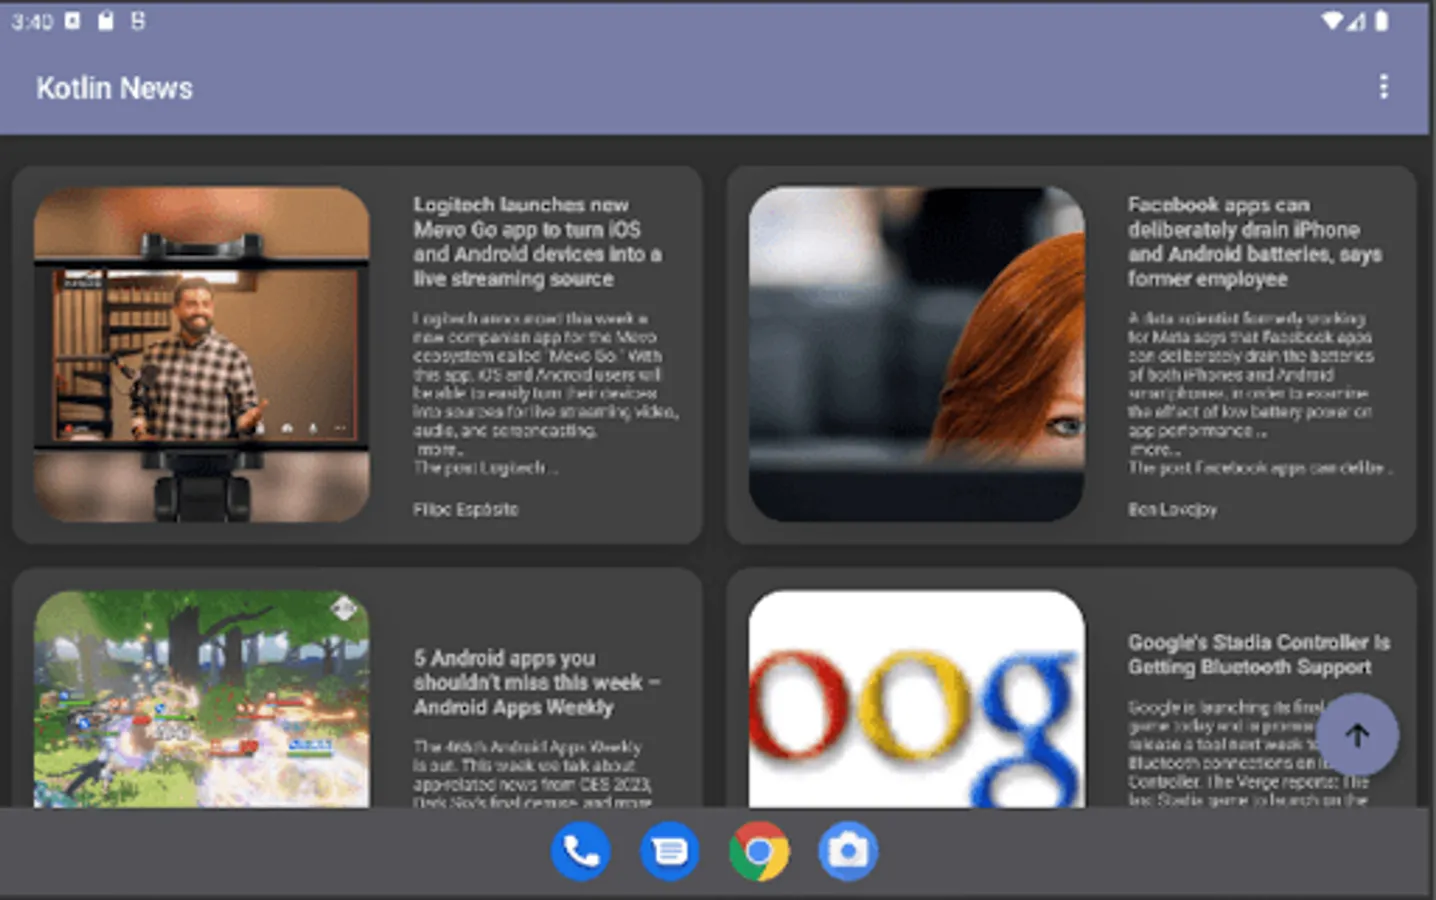Open the Facebook apps drain batteries headline

(1254, 242)
